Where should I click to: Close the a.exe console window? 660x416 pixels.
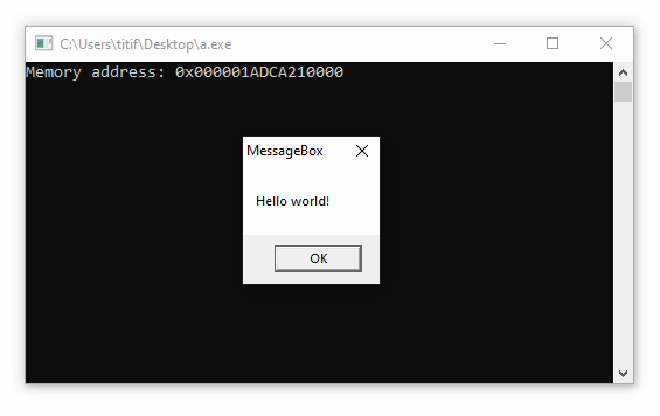coord(606,43)
